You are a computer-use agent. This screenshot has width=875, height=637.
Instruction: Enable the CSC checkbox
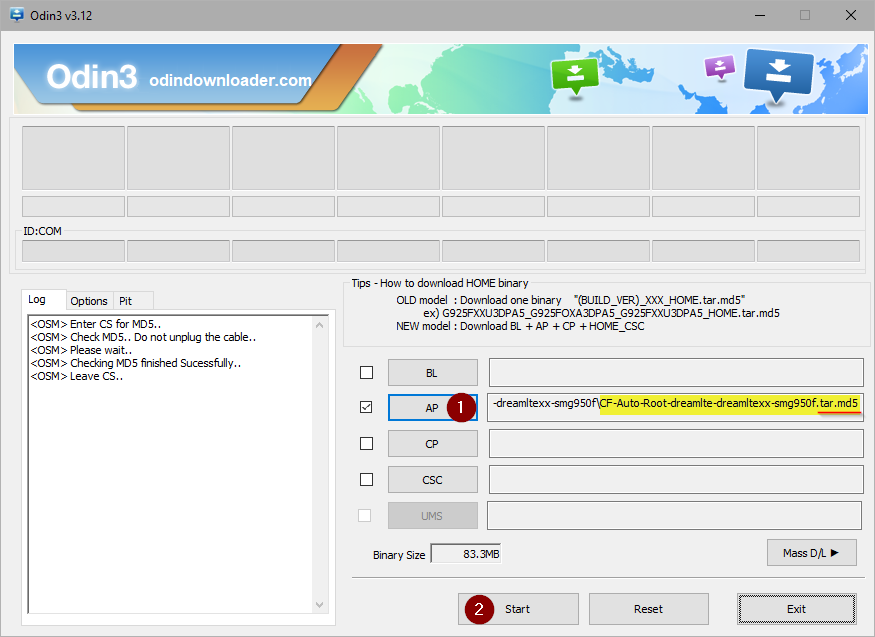click(366, 479)
